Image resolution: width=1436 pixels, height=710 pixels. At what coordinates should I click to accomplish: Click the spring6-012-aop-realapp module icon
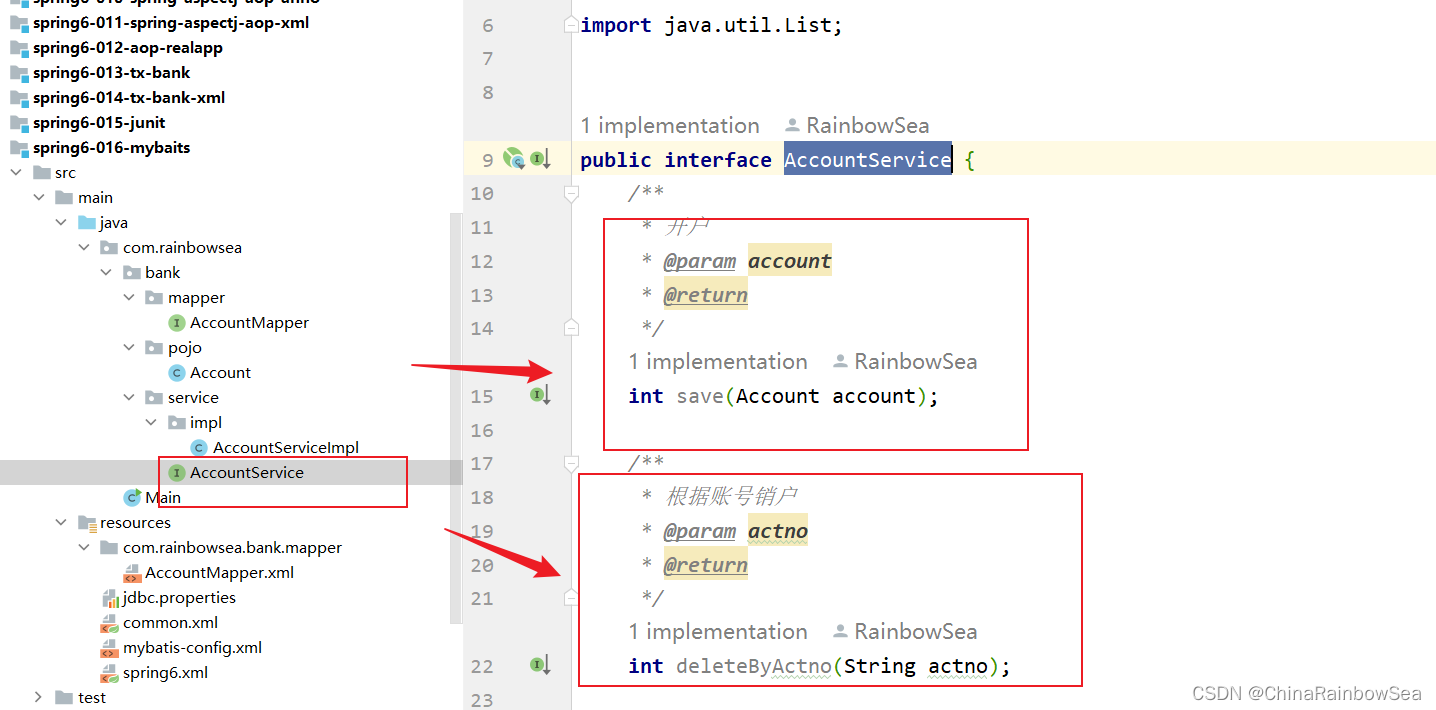[19, 48]
